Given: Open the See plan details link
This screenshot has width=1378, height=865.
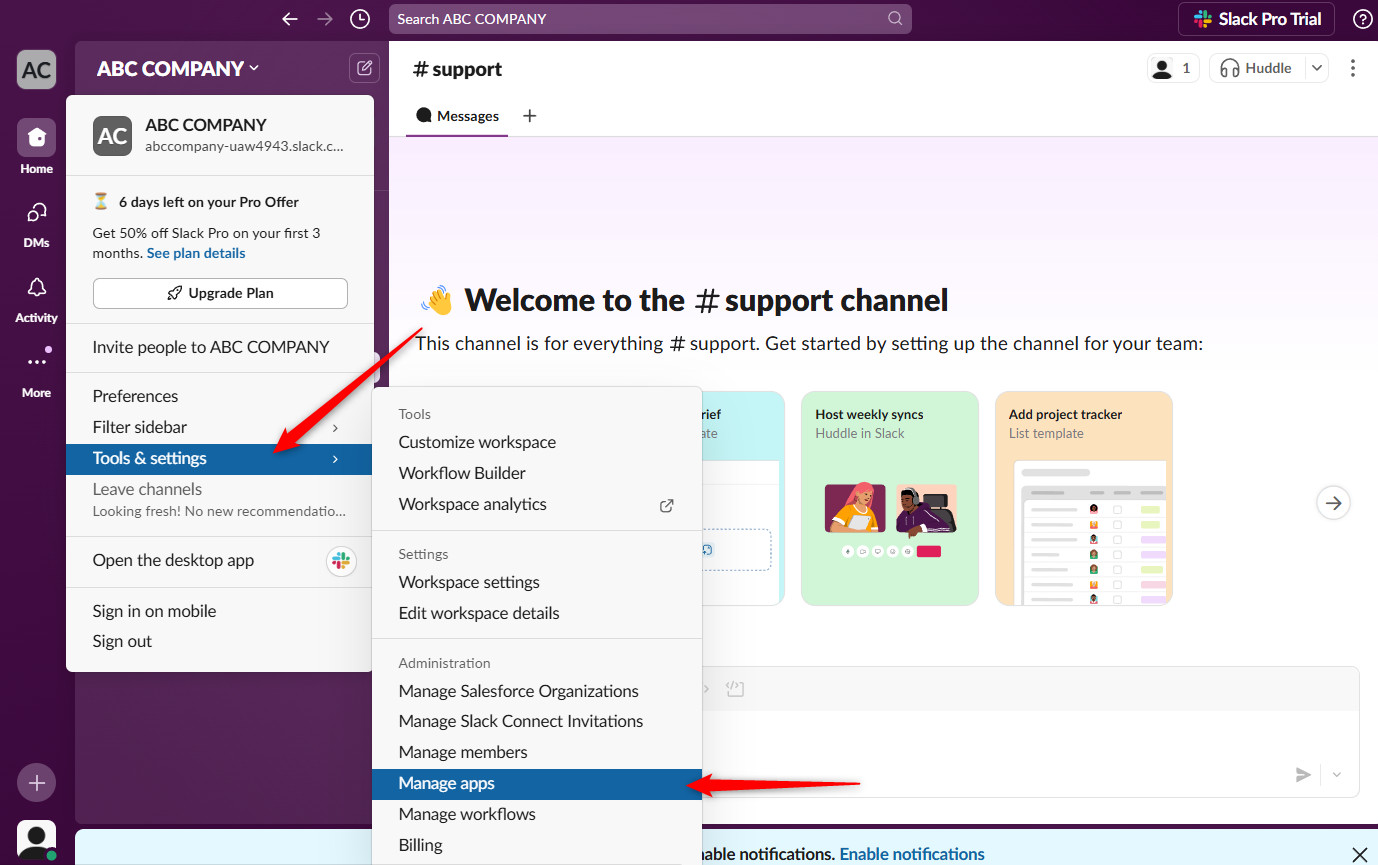Looking at the screenshot, I should [x=196, y=253].
